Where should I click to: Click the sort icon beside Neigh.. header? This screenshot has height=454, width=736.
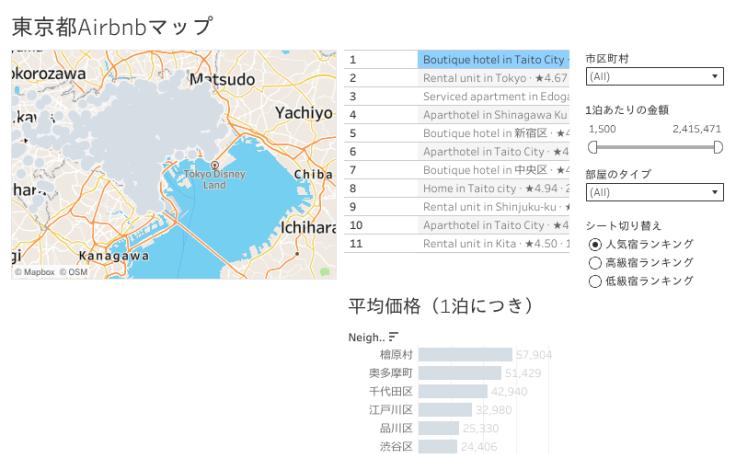tap(393, 336)
